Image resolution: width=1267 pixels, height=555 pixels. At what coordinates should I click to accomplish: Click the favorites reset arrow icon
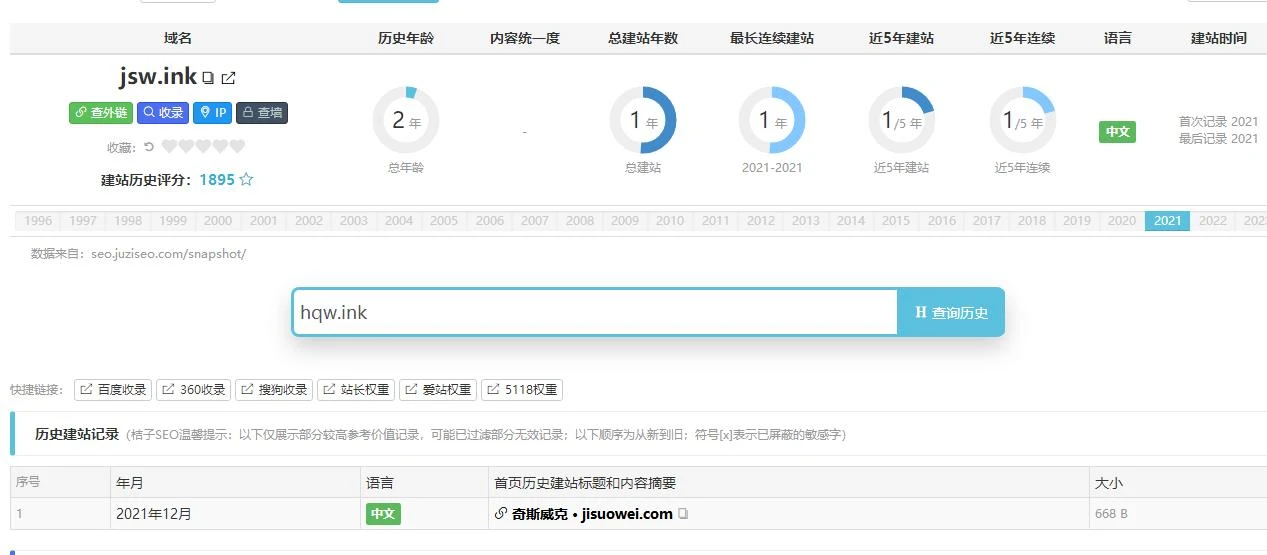coord(149,147)
